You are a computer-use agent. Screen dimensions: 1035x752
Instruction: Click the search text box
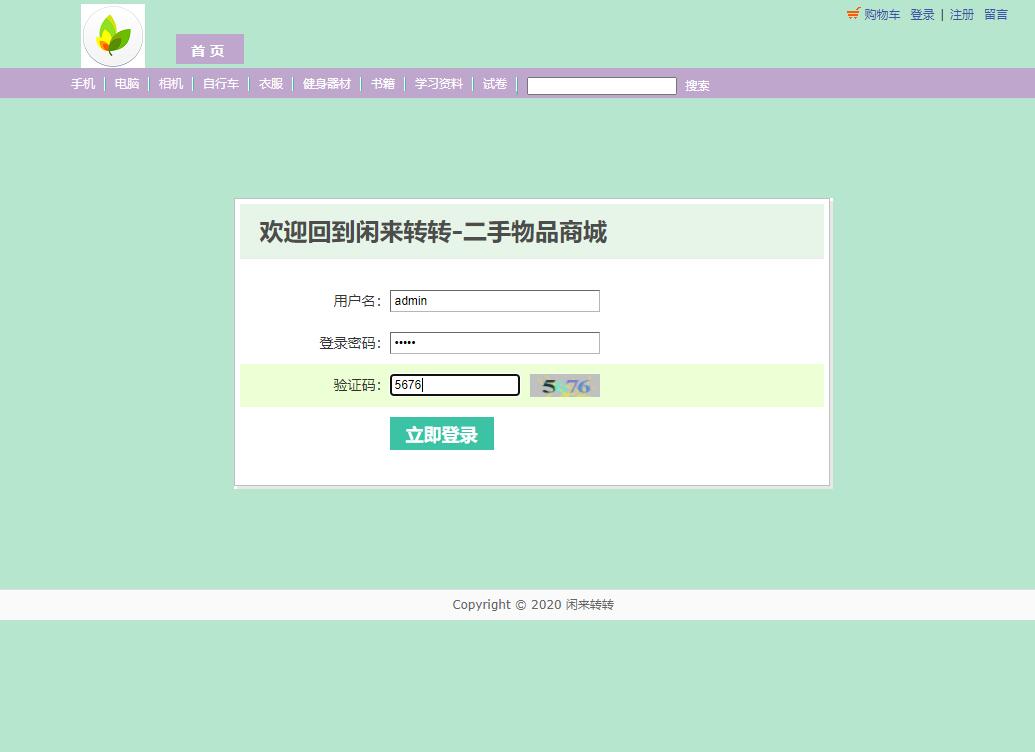coord(600,85)
